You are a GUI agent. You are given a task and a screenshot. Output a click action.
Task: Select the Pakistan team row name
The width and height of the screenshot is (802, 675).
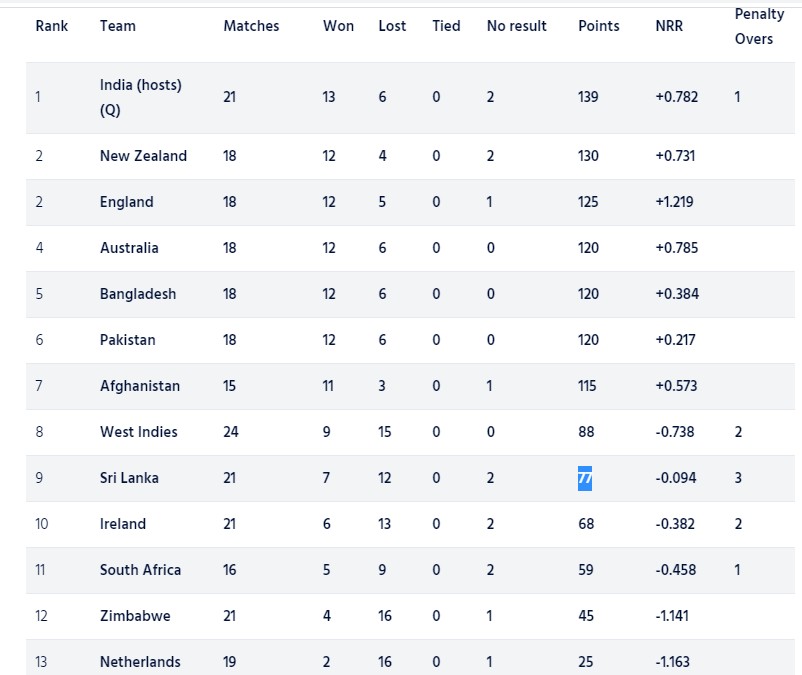coord(127,340)
